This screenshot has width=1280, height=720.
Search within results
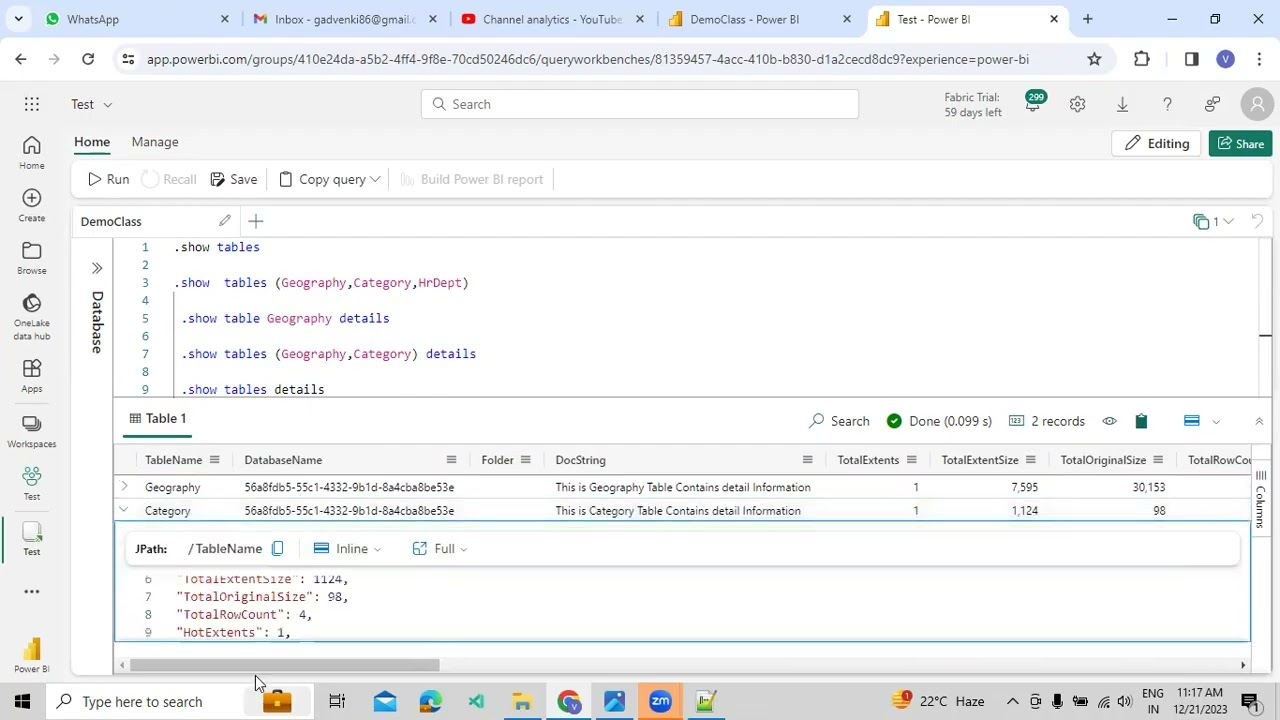[840, 421]
